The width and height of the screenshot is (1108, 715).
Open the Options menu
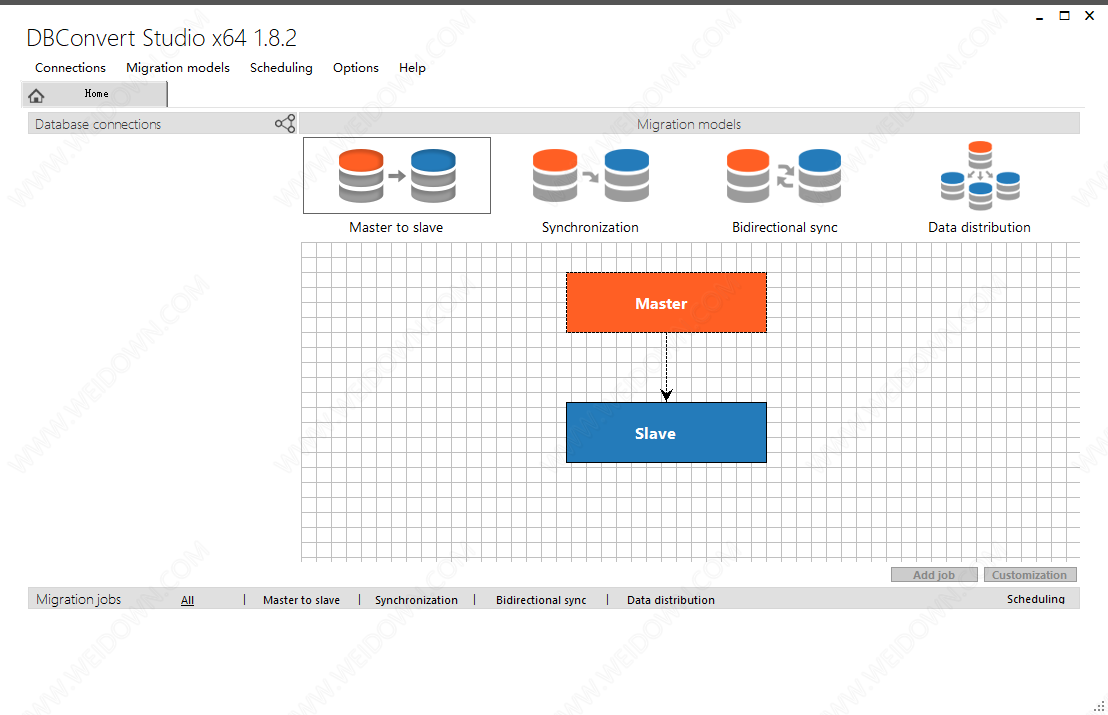pos(356,68)
